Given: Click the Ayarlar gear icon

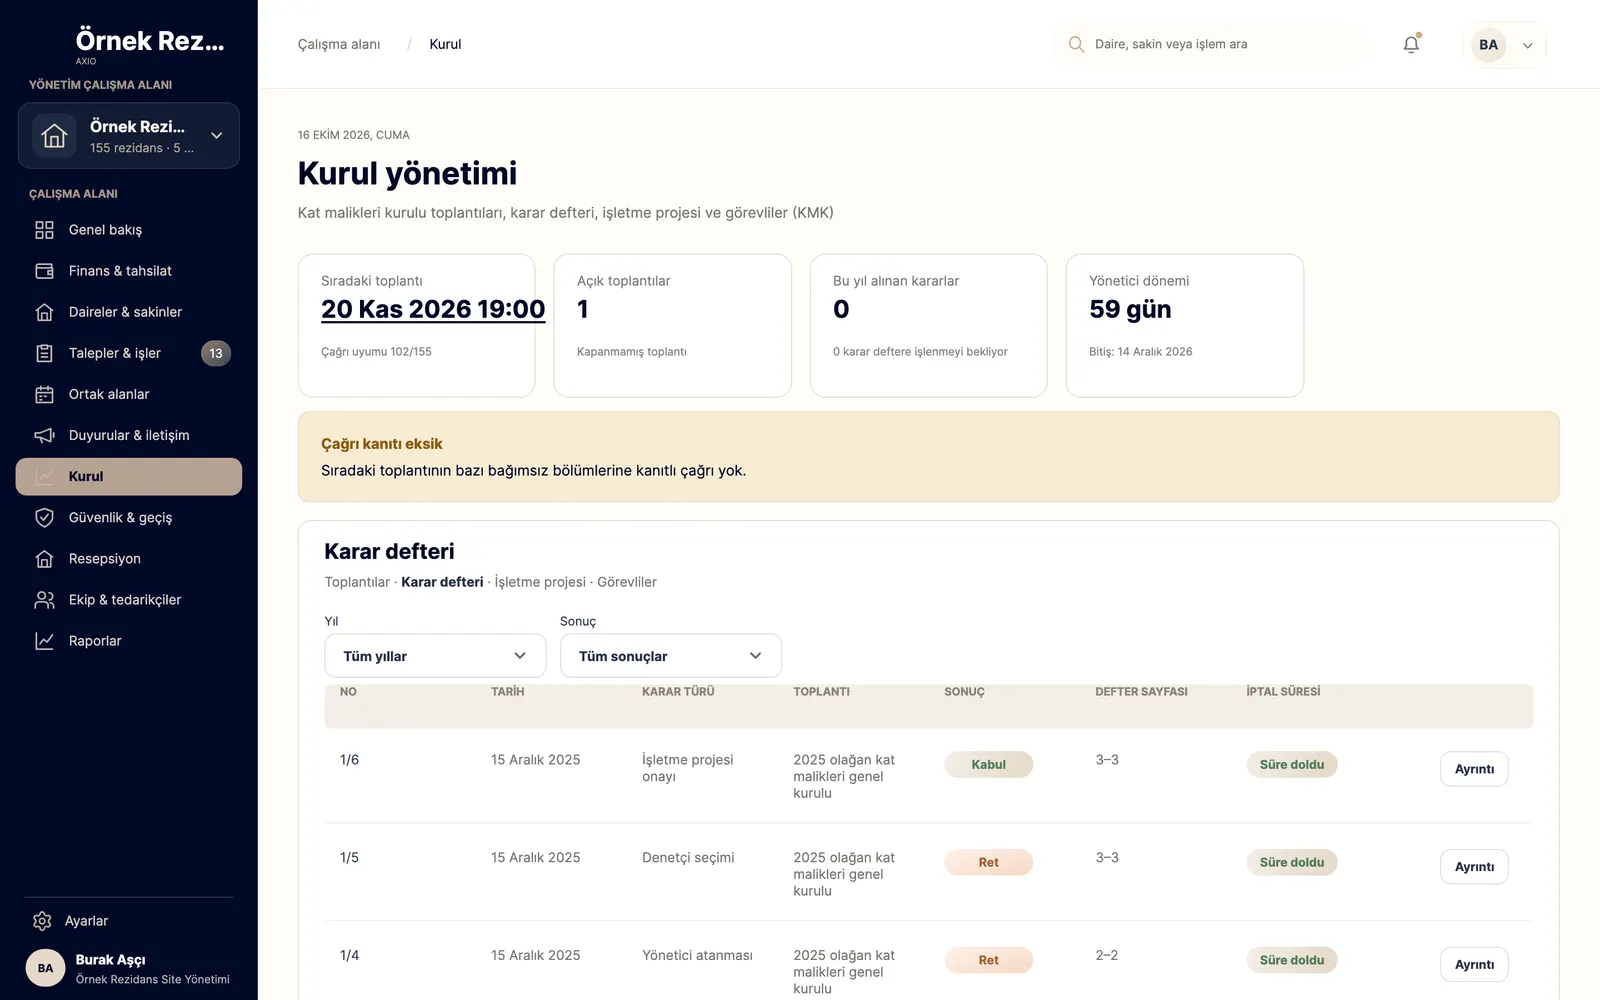Looking at the screenshot, I should tap(42, 921).
